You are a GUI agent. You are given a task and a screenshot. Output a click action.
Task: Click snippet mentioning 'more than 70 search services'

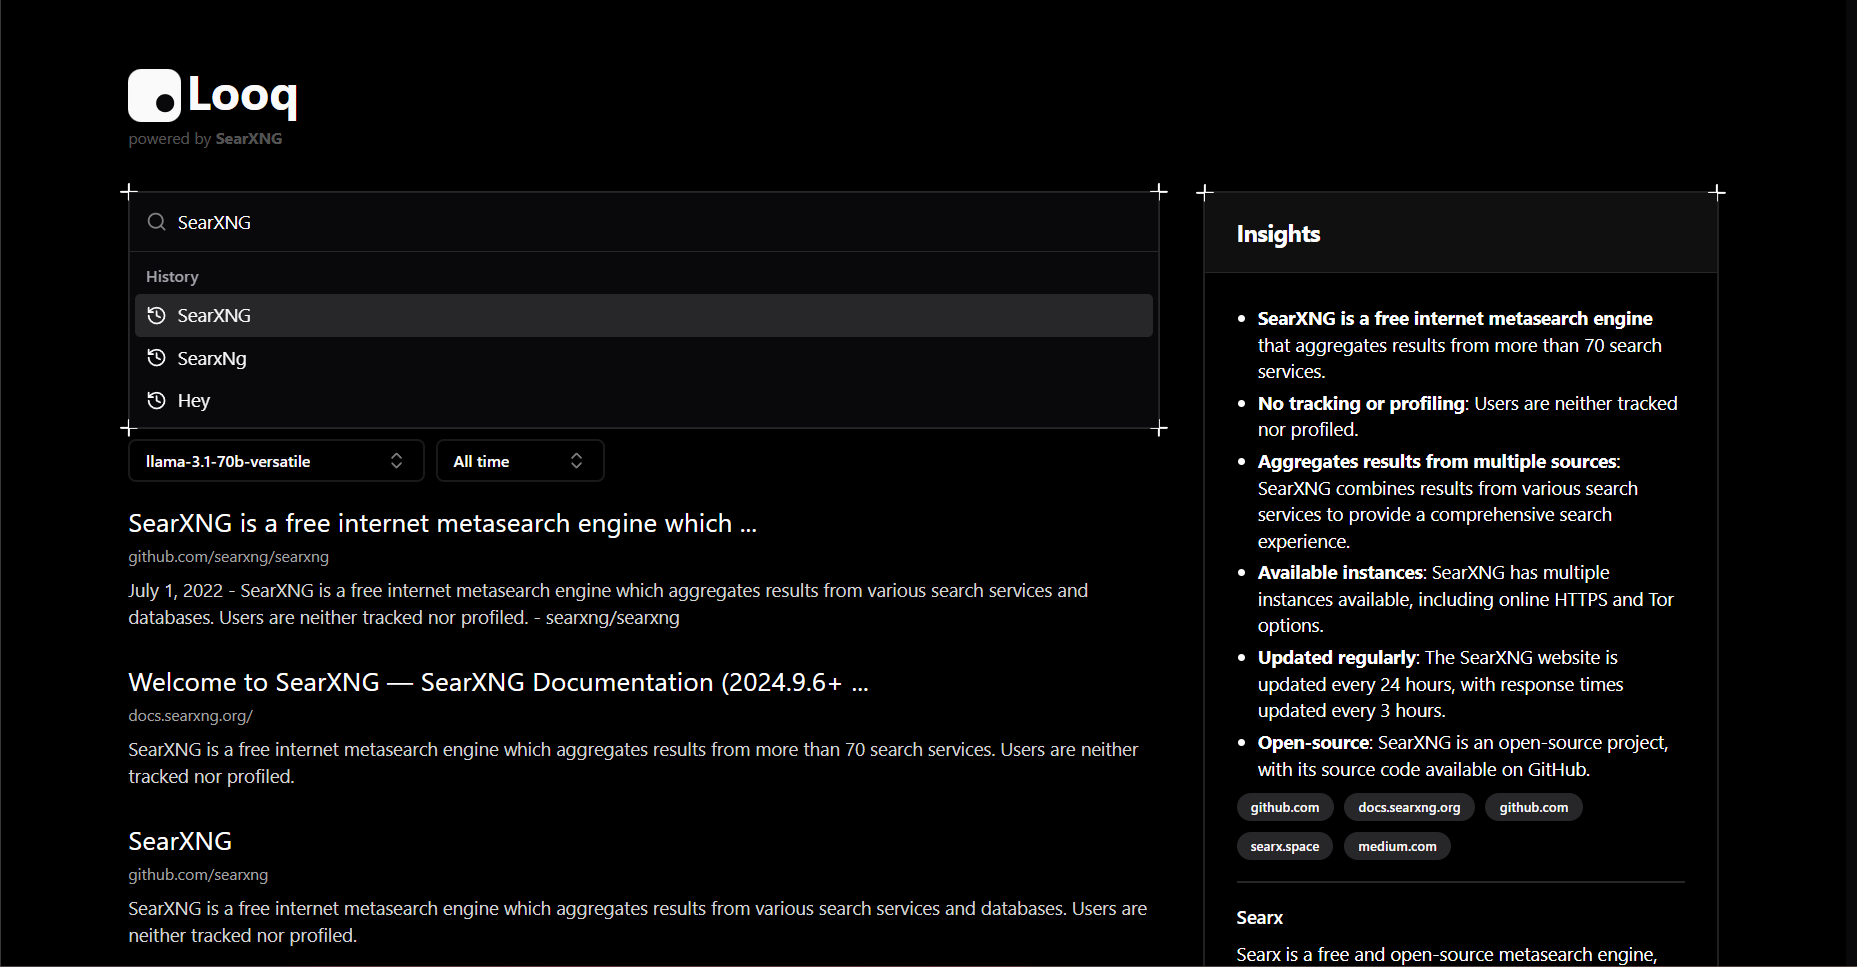pos(633,763)
